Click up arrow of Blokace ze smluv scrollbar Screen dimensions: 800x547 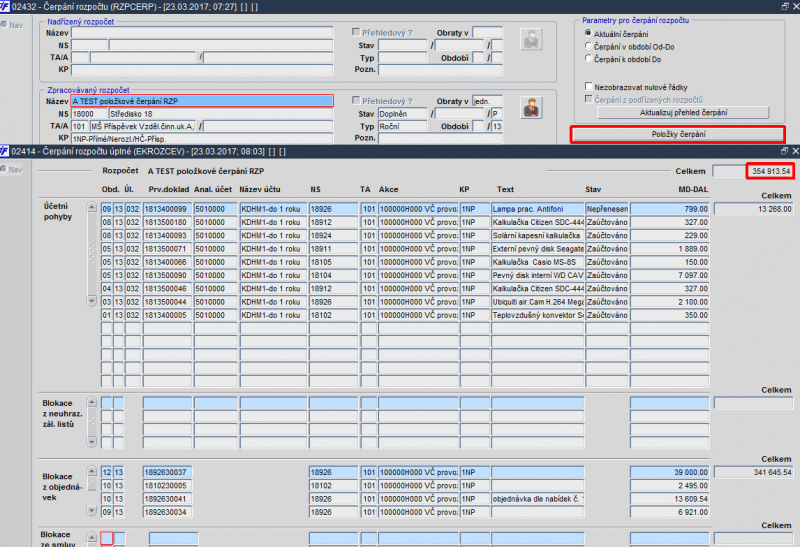point(92,537)
